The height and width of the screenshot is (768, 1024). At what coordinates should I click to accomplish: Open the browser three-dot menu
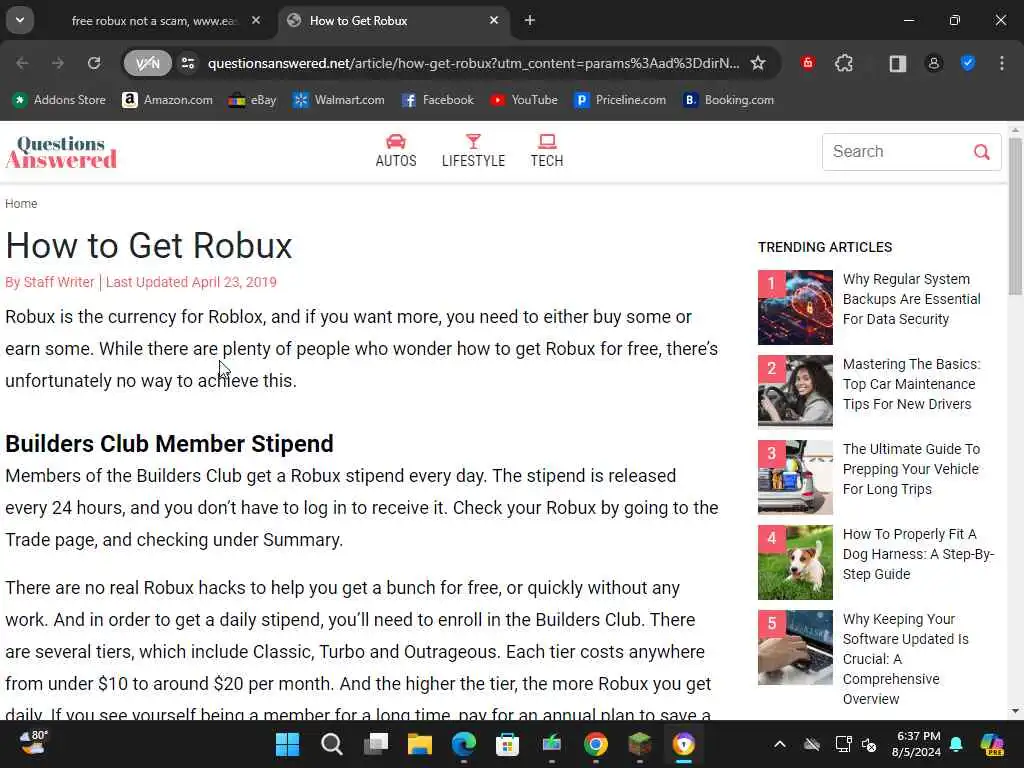pyautogui.click(x=1002, y=63)
